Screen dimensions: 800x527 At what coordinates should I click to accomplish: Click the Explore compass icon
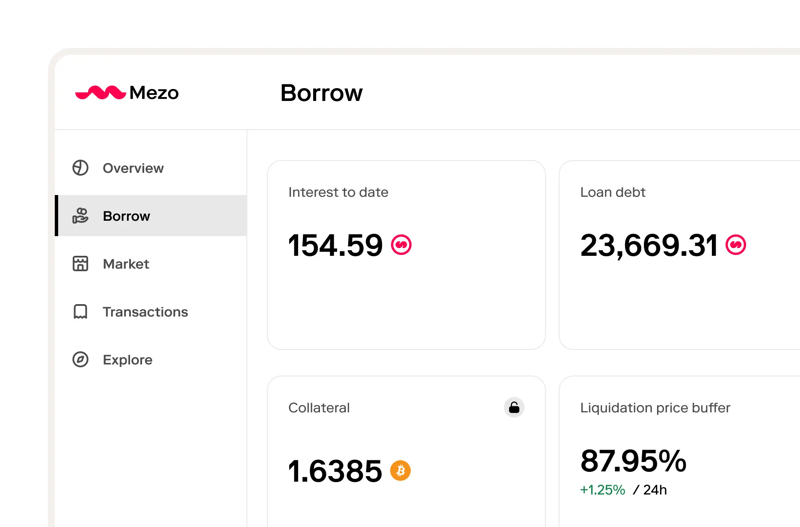click(x=81, y=360)
